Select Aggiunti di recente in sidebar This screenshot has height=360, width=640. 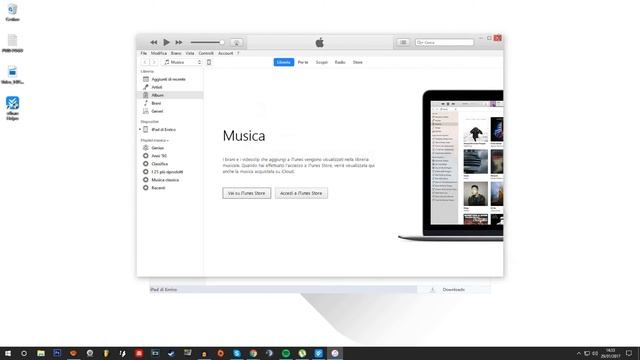click(x=170, y=79)
